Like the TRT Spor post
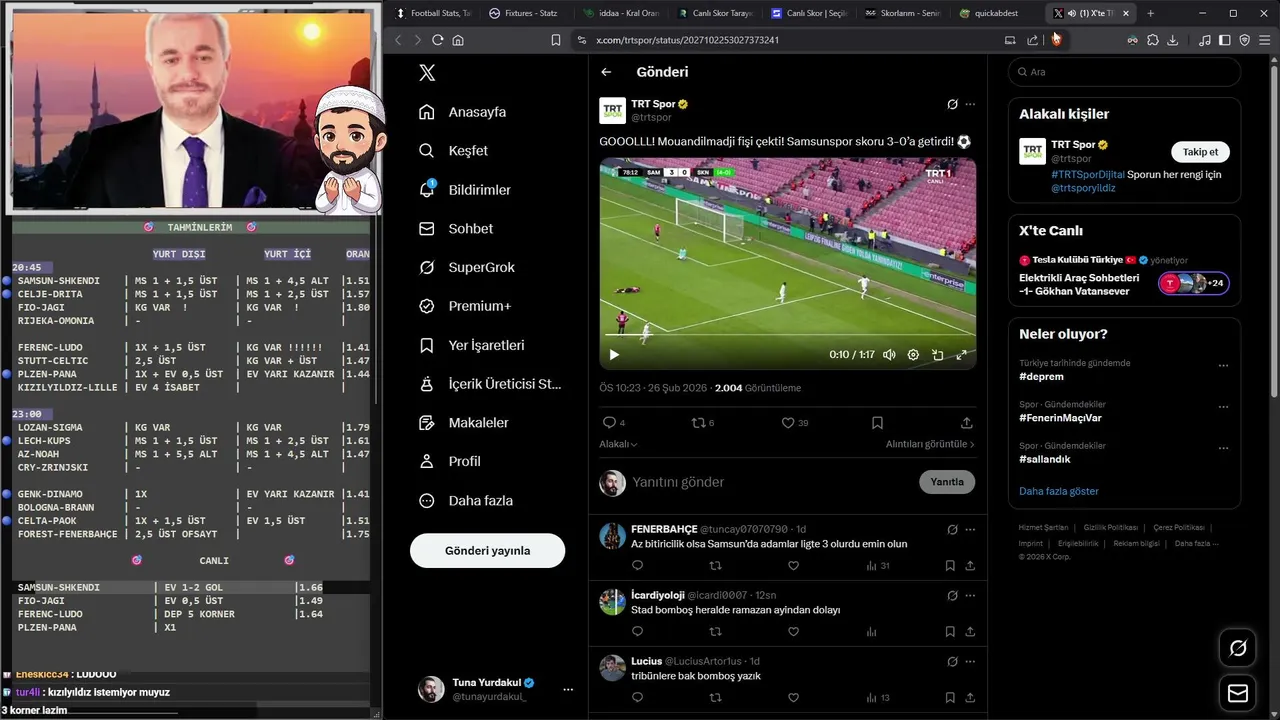This screenshot has height=720, width=1280. click(x=794, y=423)
